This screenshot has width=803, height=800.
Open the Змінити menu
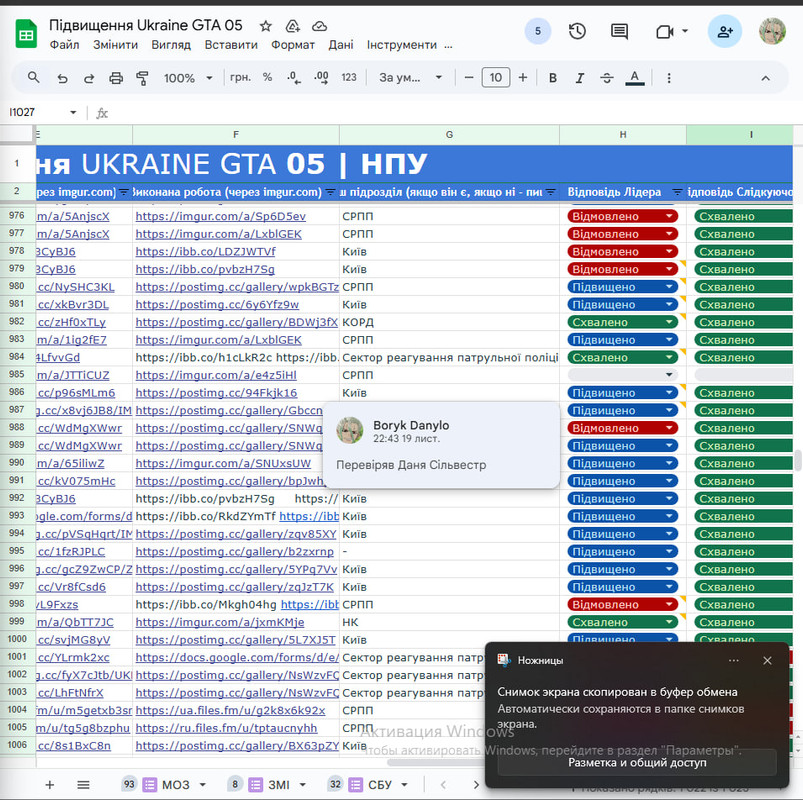coord(115,45)
